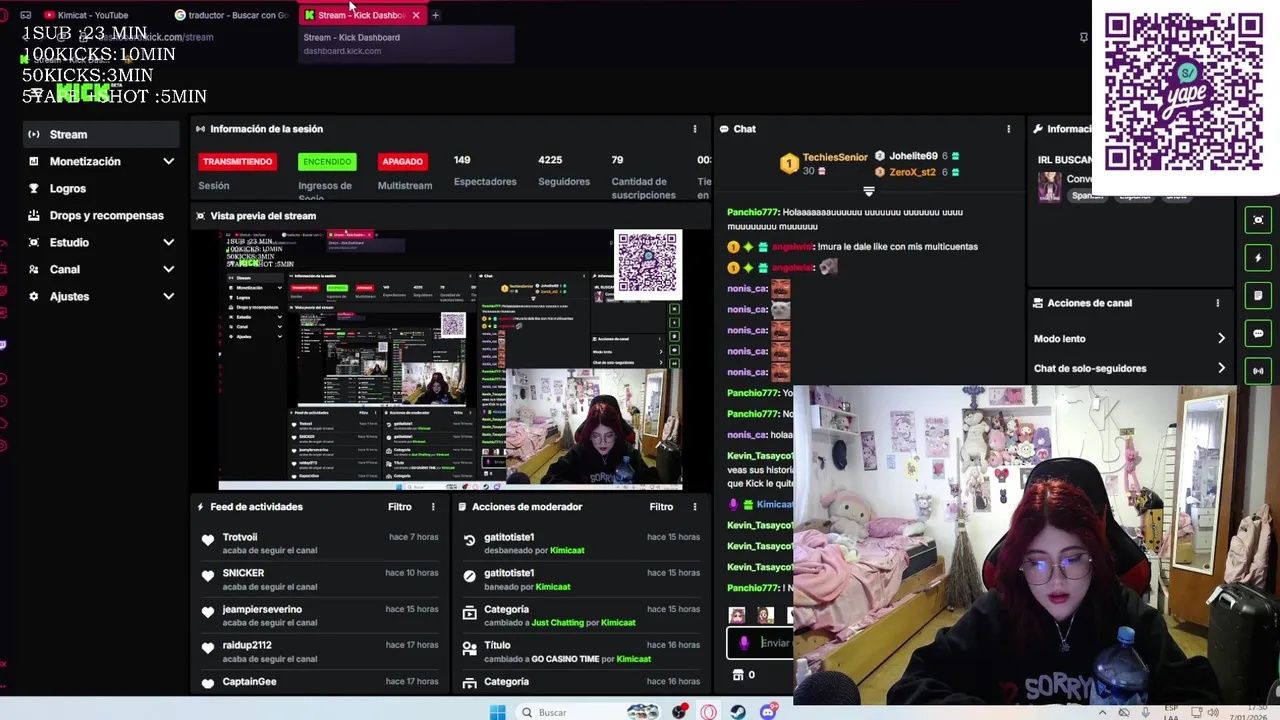Expand the Canal sidebar section

pos(101,269)
